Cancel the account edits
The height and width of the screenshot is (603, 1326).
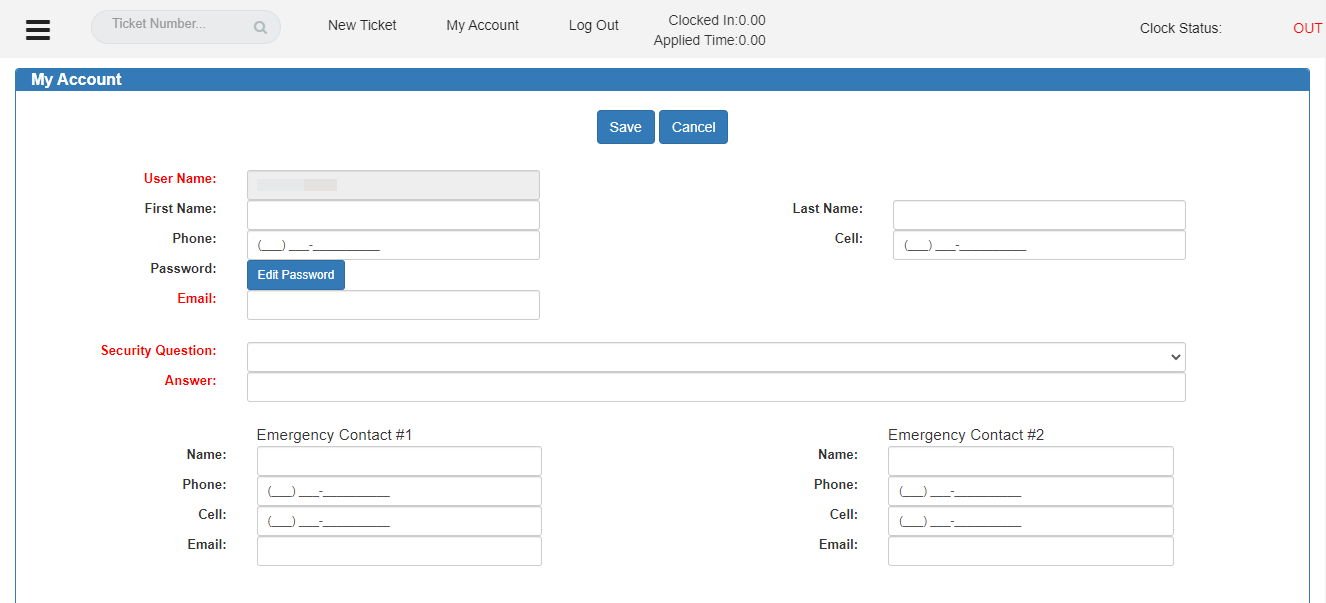click(693, 127)
